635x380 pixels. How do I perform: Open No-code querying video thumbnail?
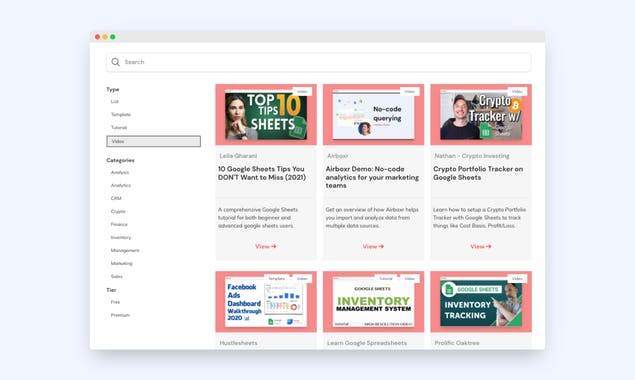tap(373, 116)
